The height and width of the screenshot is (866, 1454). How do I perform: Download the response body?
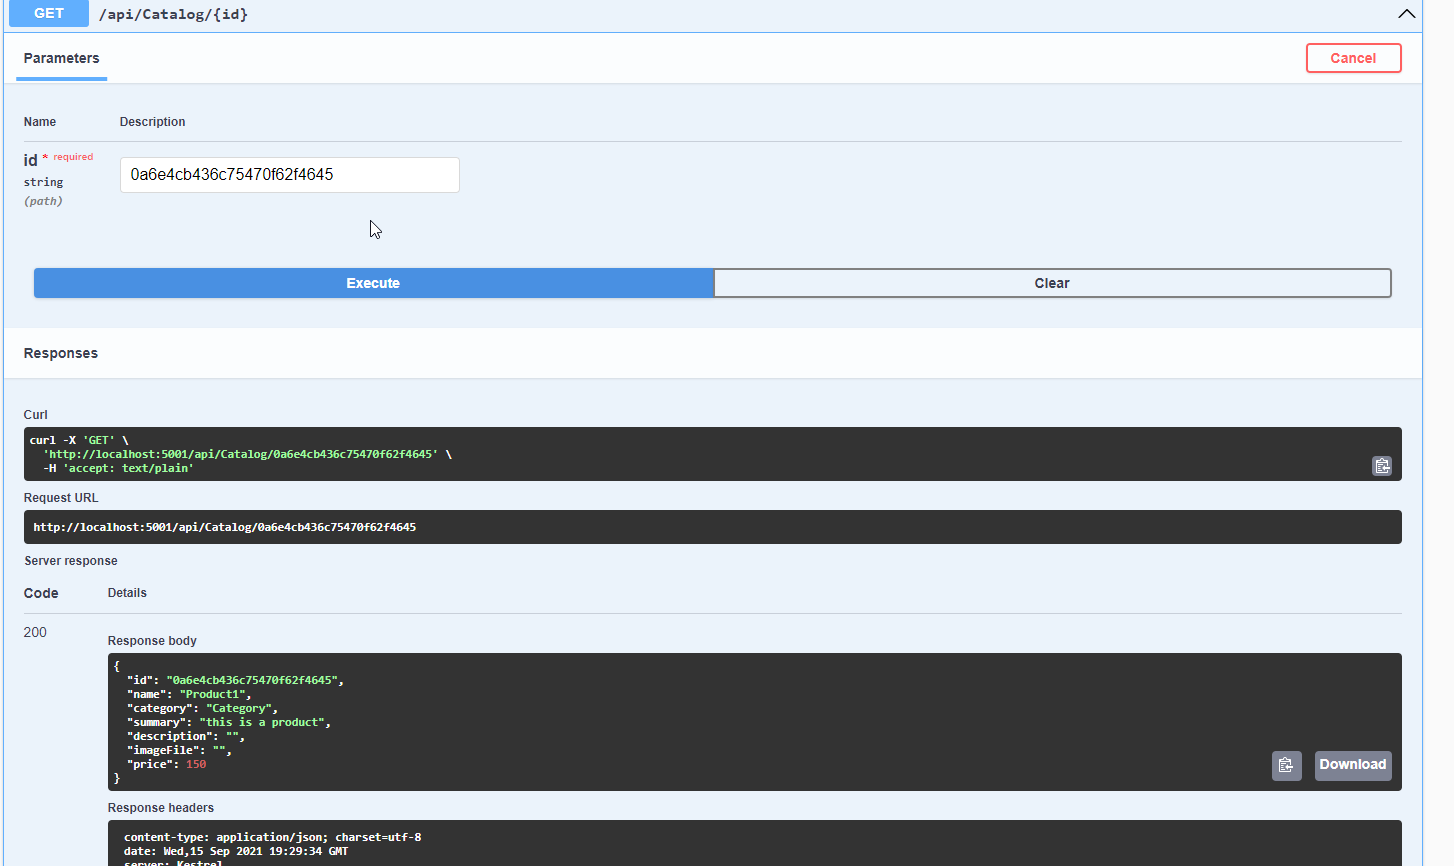(1352, 765)
